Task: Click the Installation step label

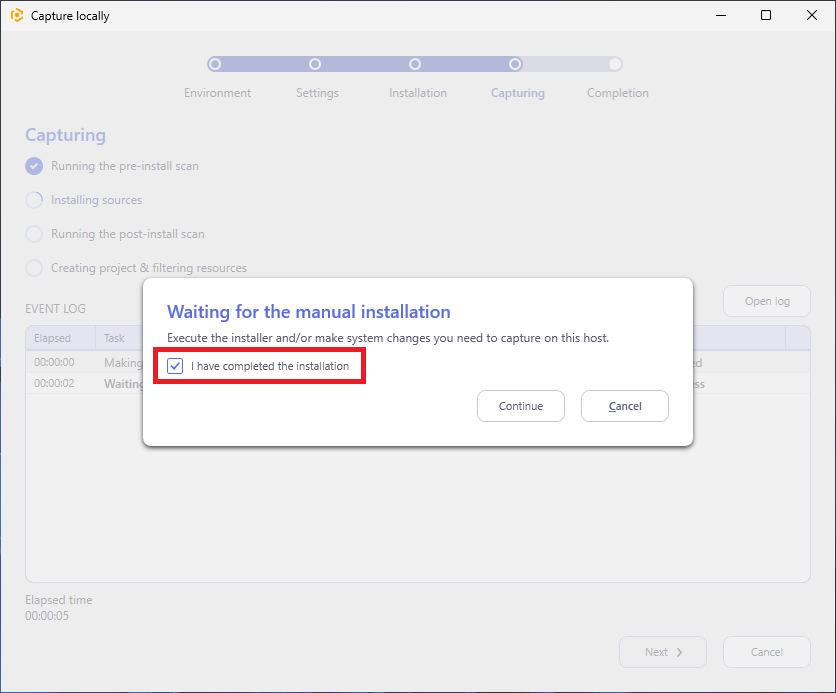Action: [417, 93]
